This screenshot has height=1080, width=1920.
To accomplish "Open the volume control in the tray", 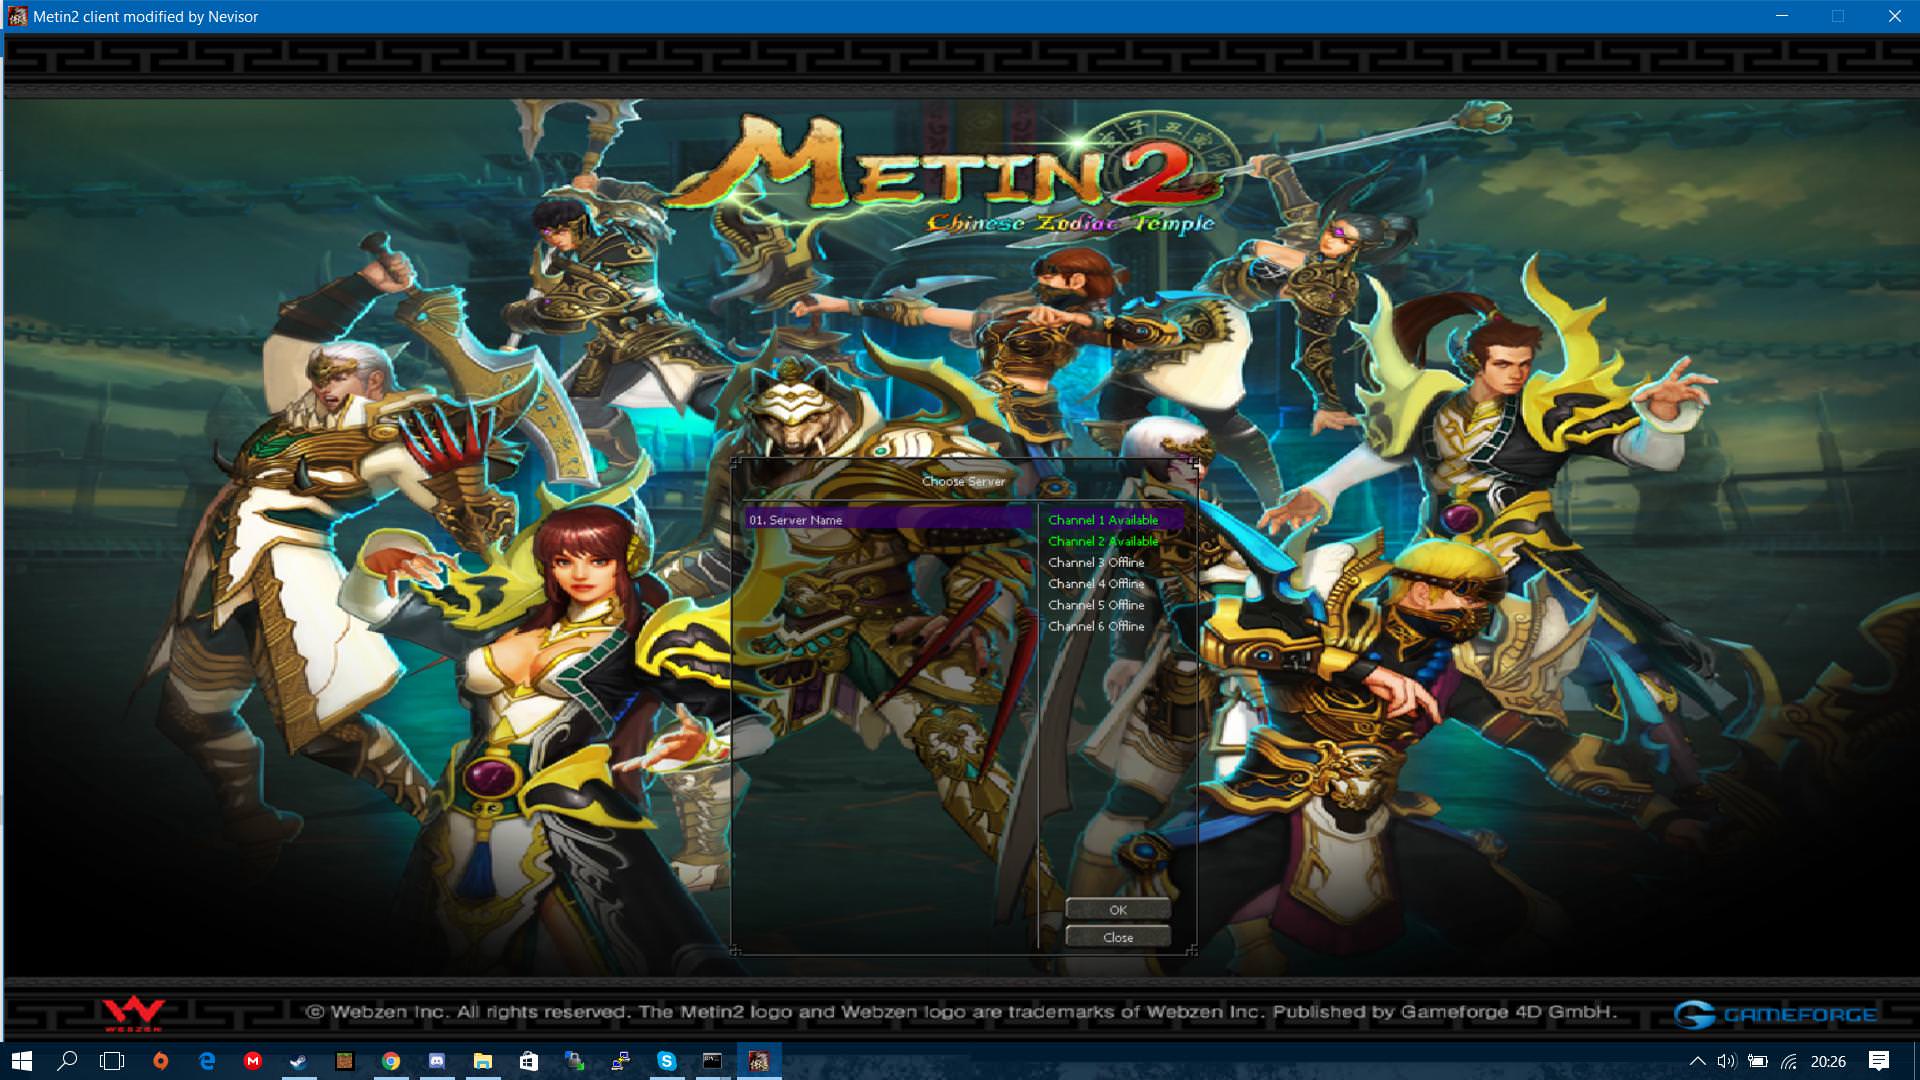I will pos(1726,1061).
